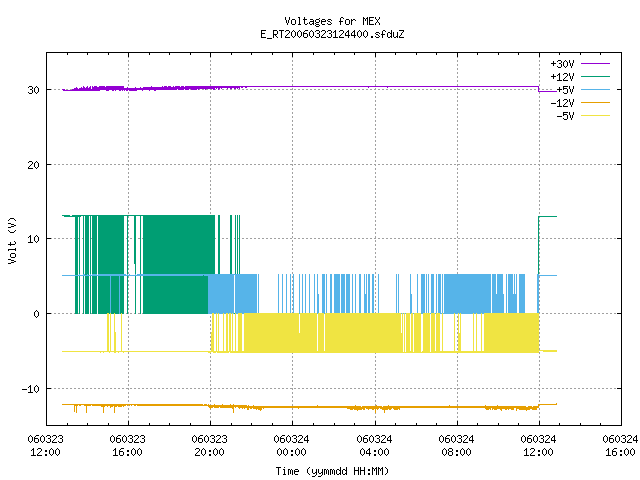640x480 pixels.
Task: Click the 060324 12:00 time tick label
Action: click(x=538, y=445)
